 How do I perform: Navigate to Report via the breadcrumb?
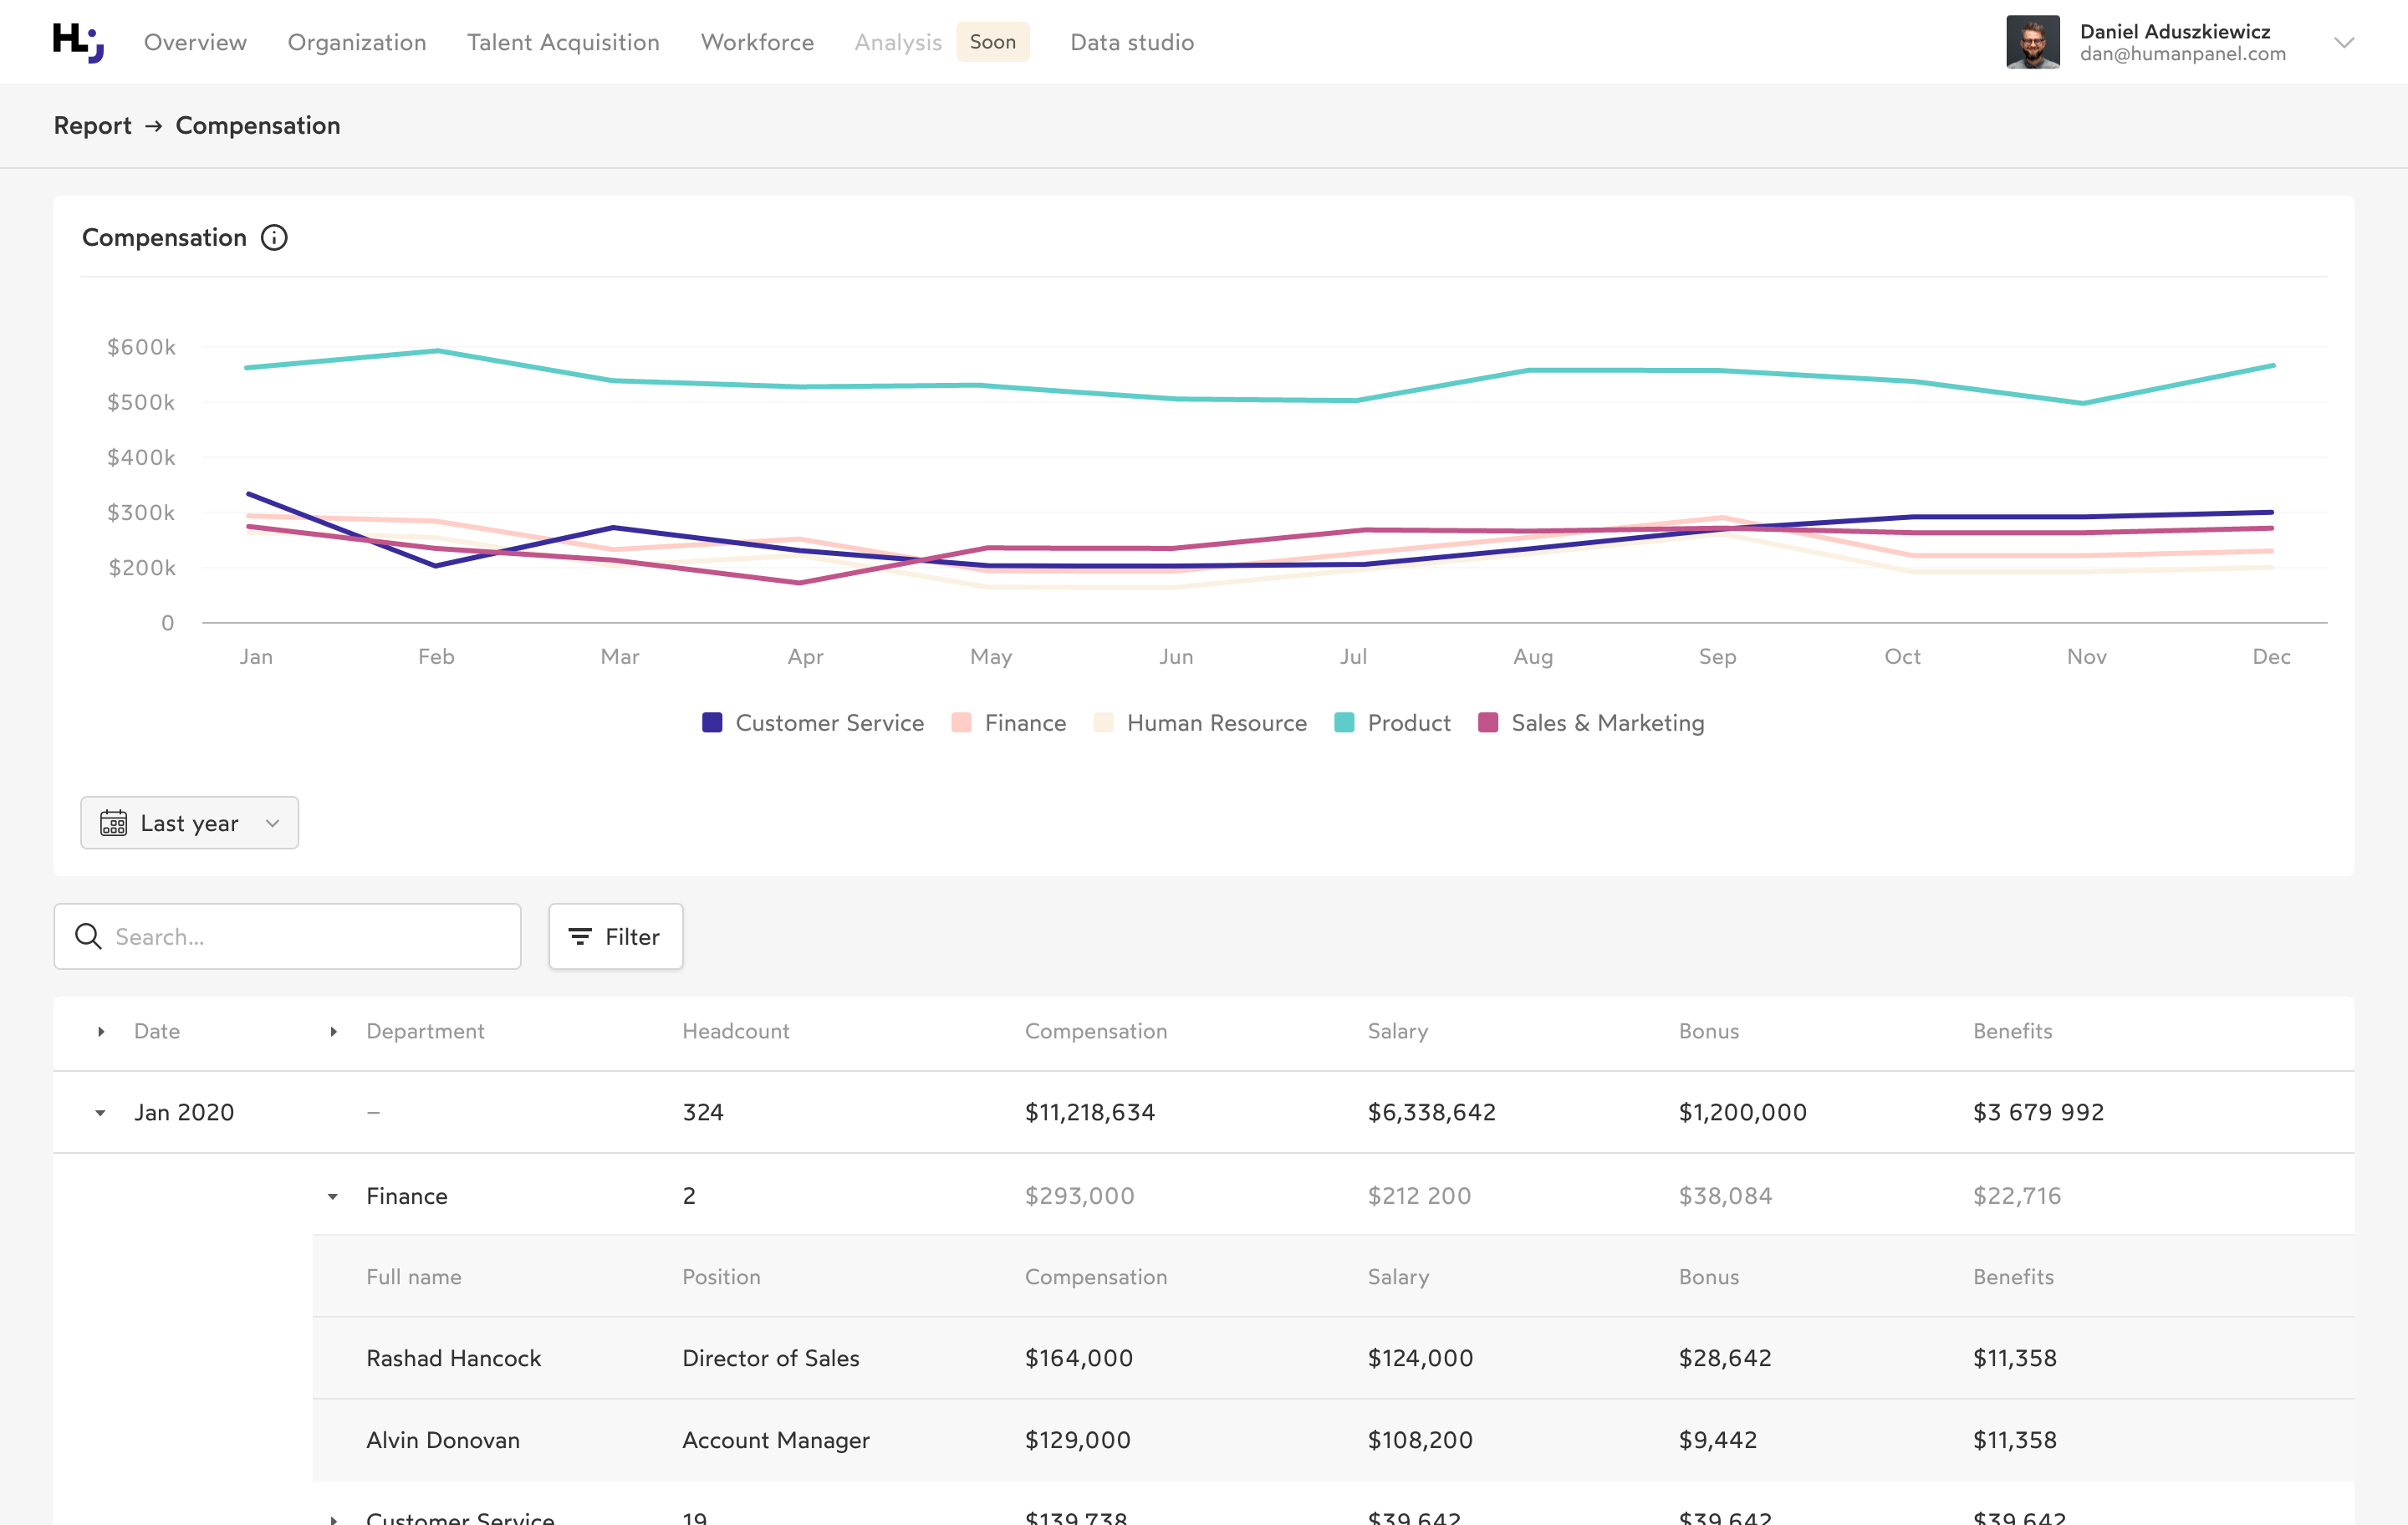(92, 125)
